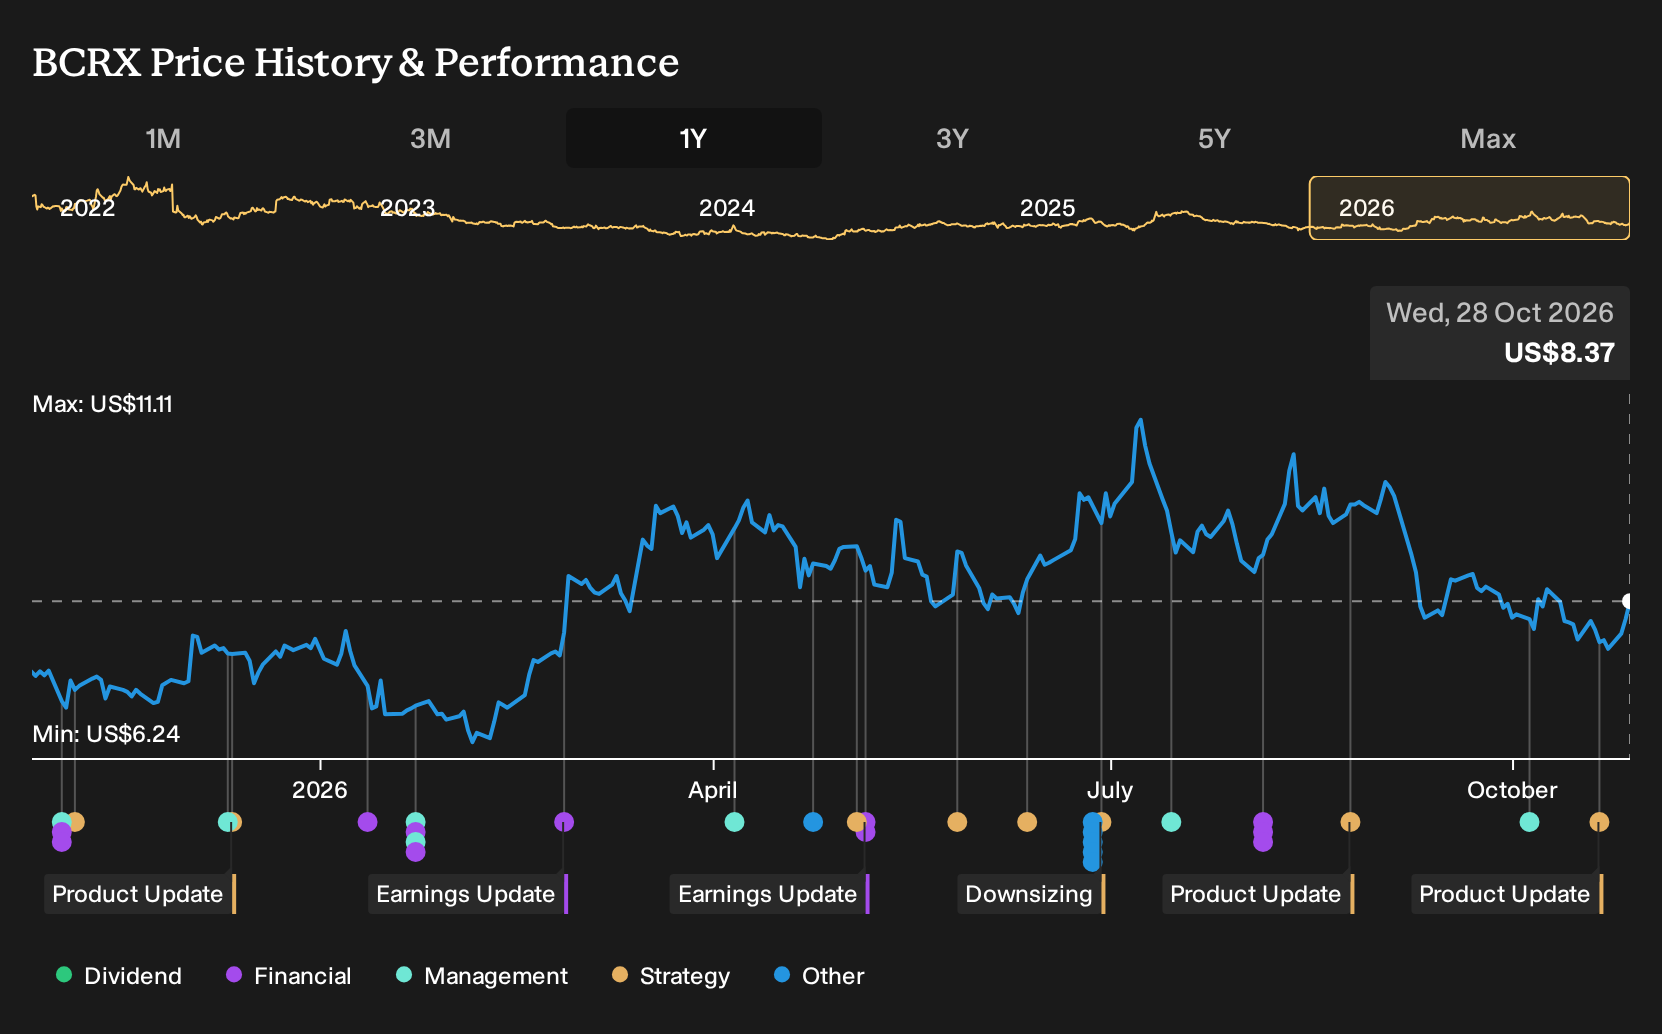
Task: Select the 3Y range tab
Action: pos(952,138)
